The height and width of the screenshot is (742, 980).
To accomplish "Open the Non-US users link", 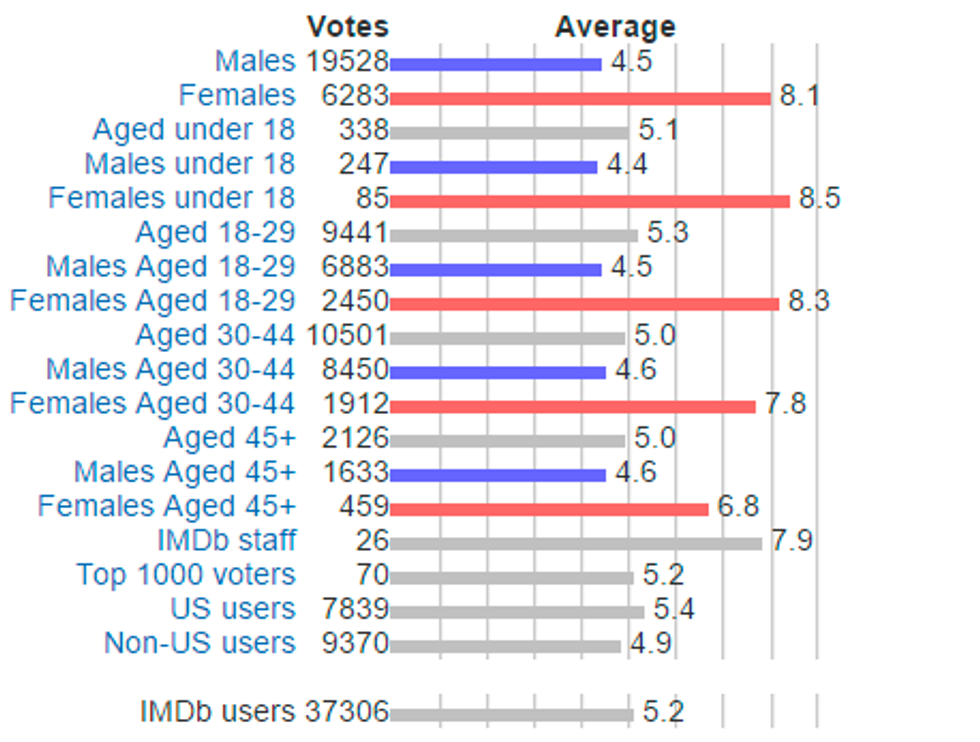I will click(200, 643).
